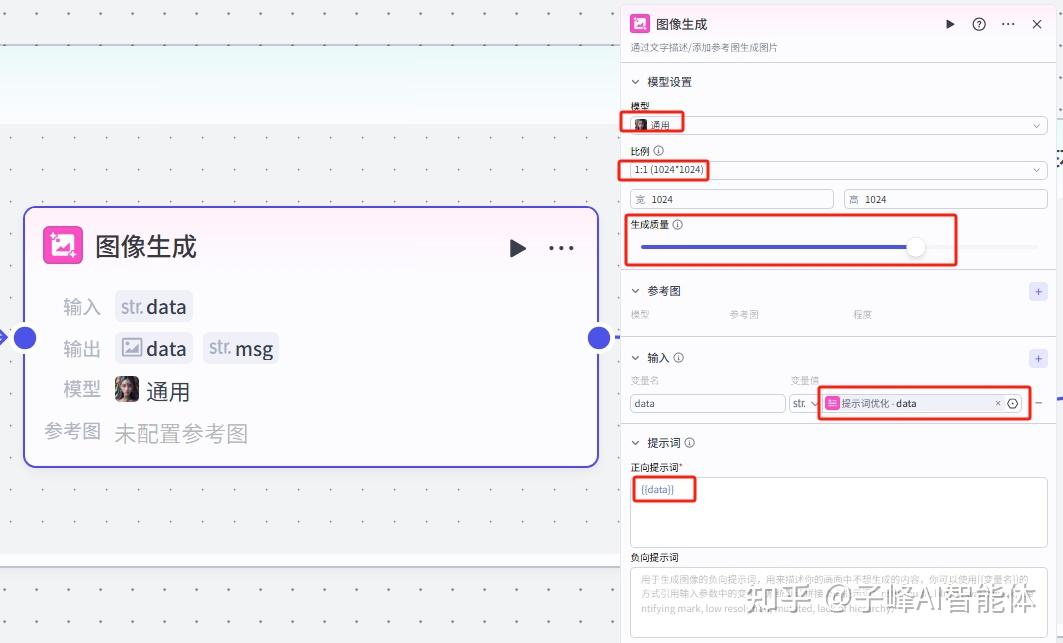The width and height of the screenshot is (1063, 643).
Task: Collapse the 参考图 section
Action: [636, 291]
